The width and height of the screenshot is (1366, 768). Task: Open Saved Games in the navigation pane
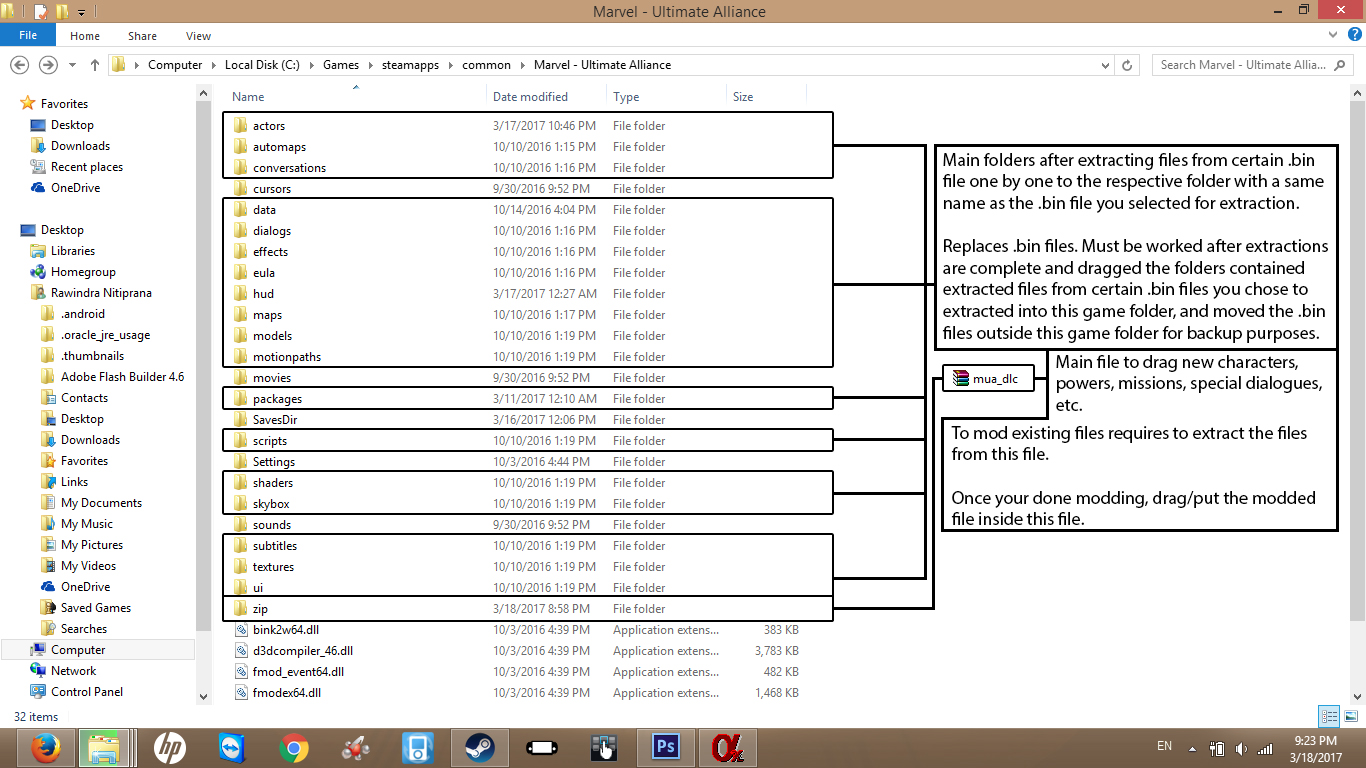96,608
